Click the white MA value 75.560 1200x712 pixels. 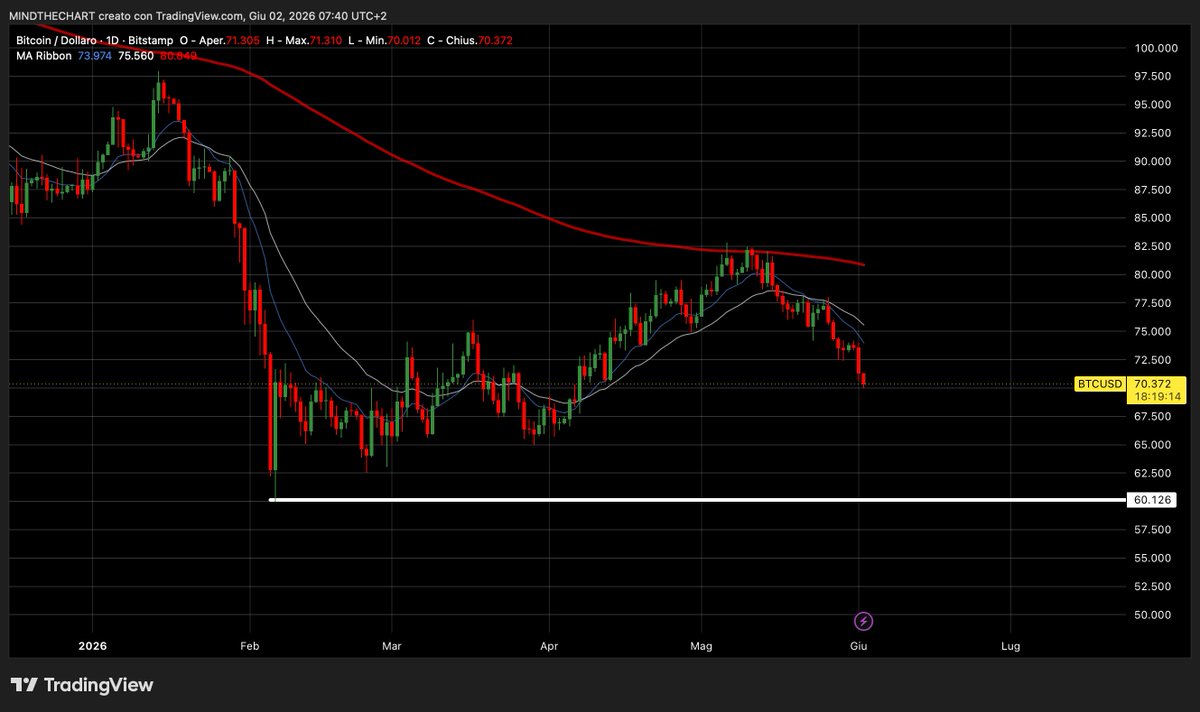(x=136, y=55)
